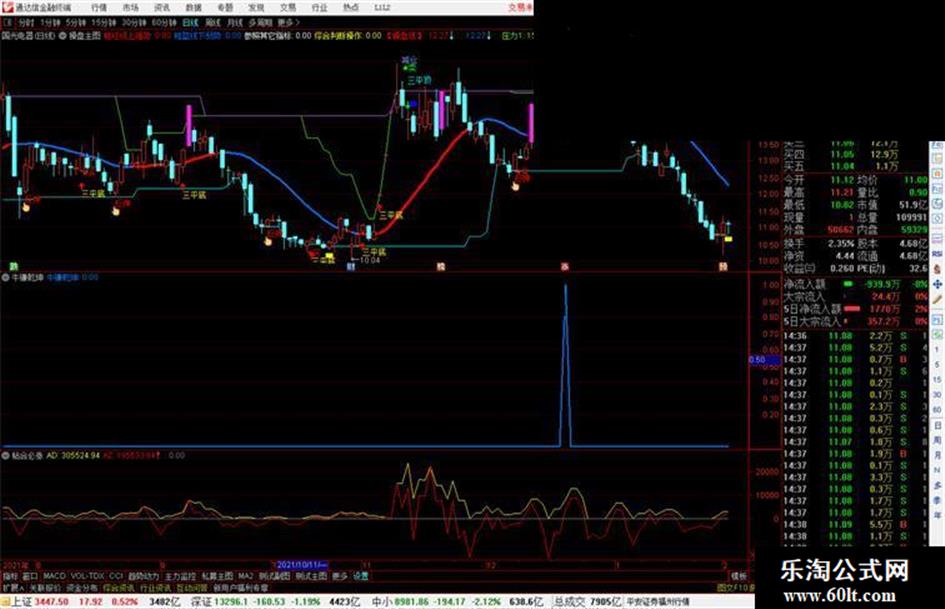Select the 月线 period tab

click(234, 22)
